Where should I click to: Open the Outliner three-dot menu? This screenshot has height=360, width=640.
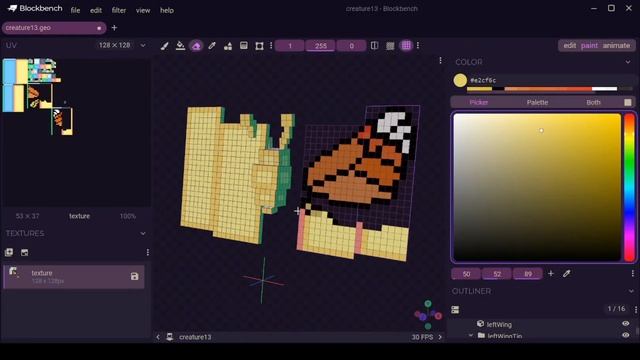coord(636,310)
